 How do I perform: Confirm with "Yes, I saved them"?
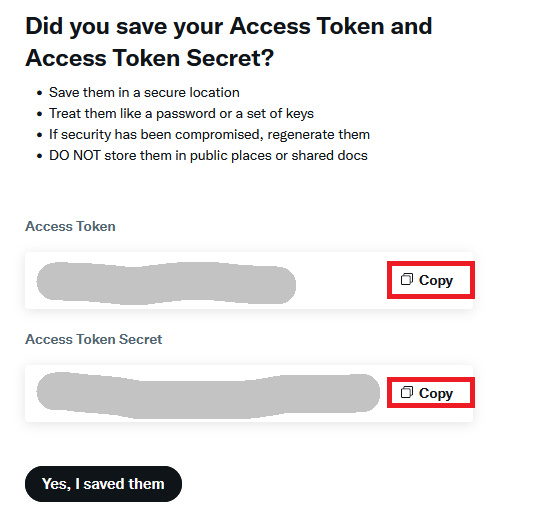pos(103,484)
